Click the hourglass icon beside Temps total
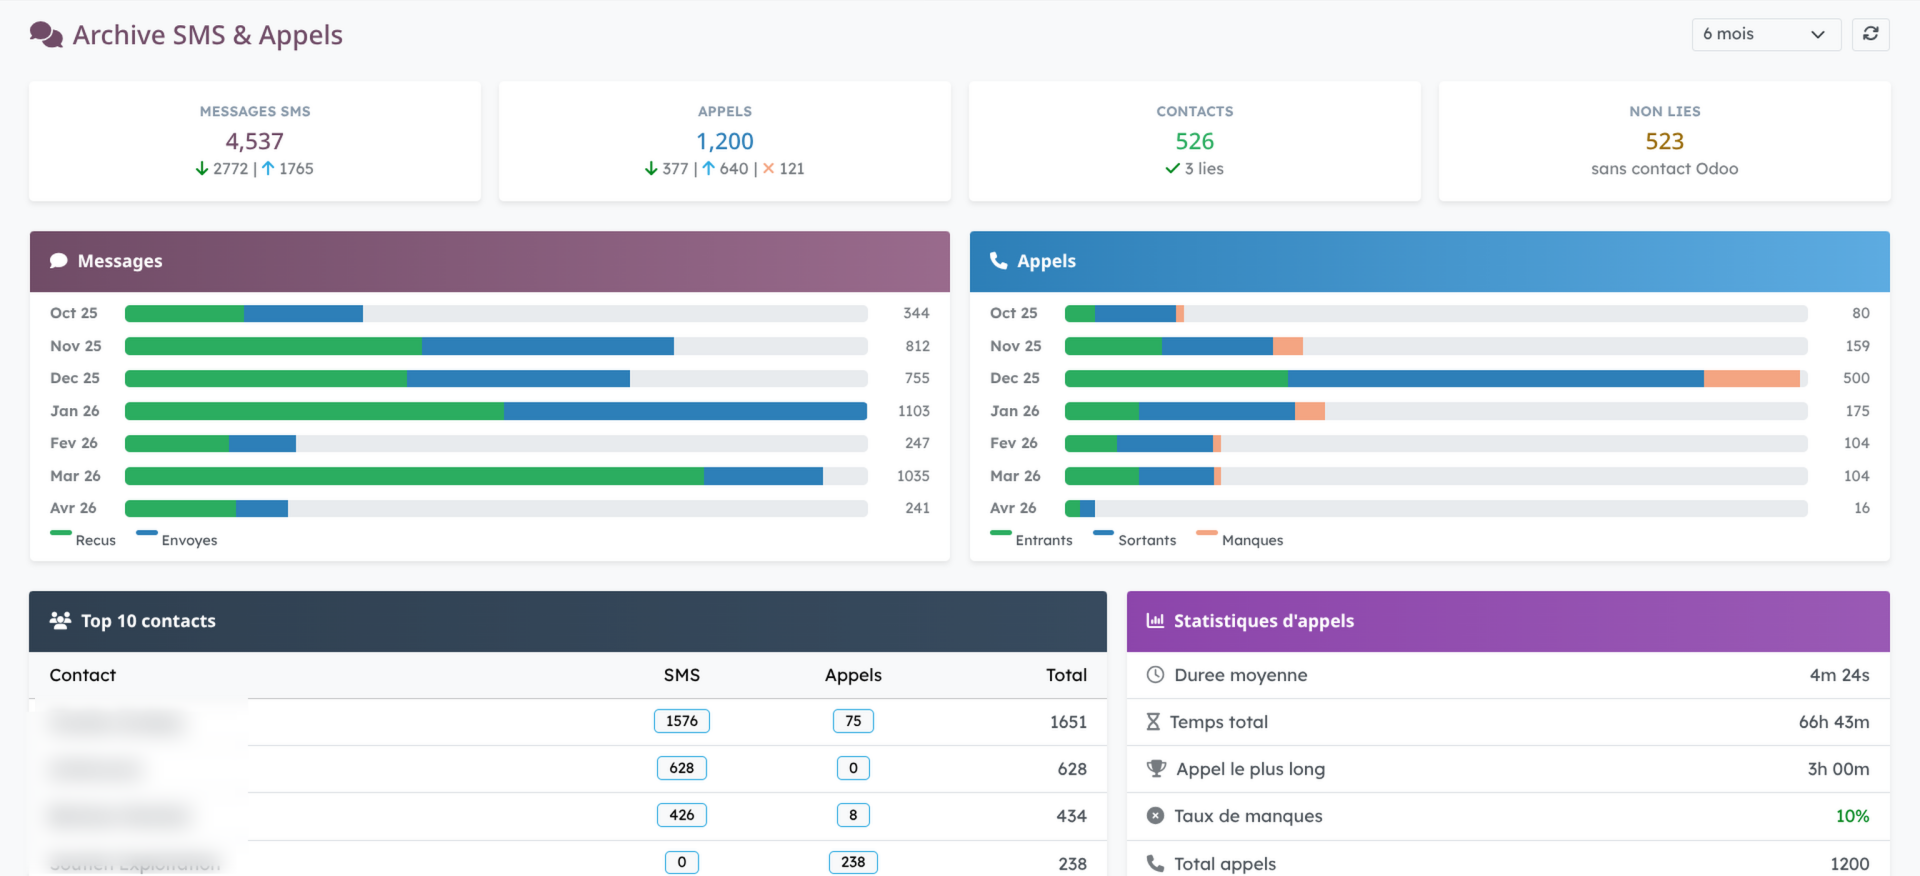 (1153, 722)
